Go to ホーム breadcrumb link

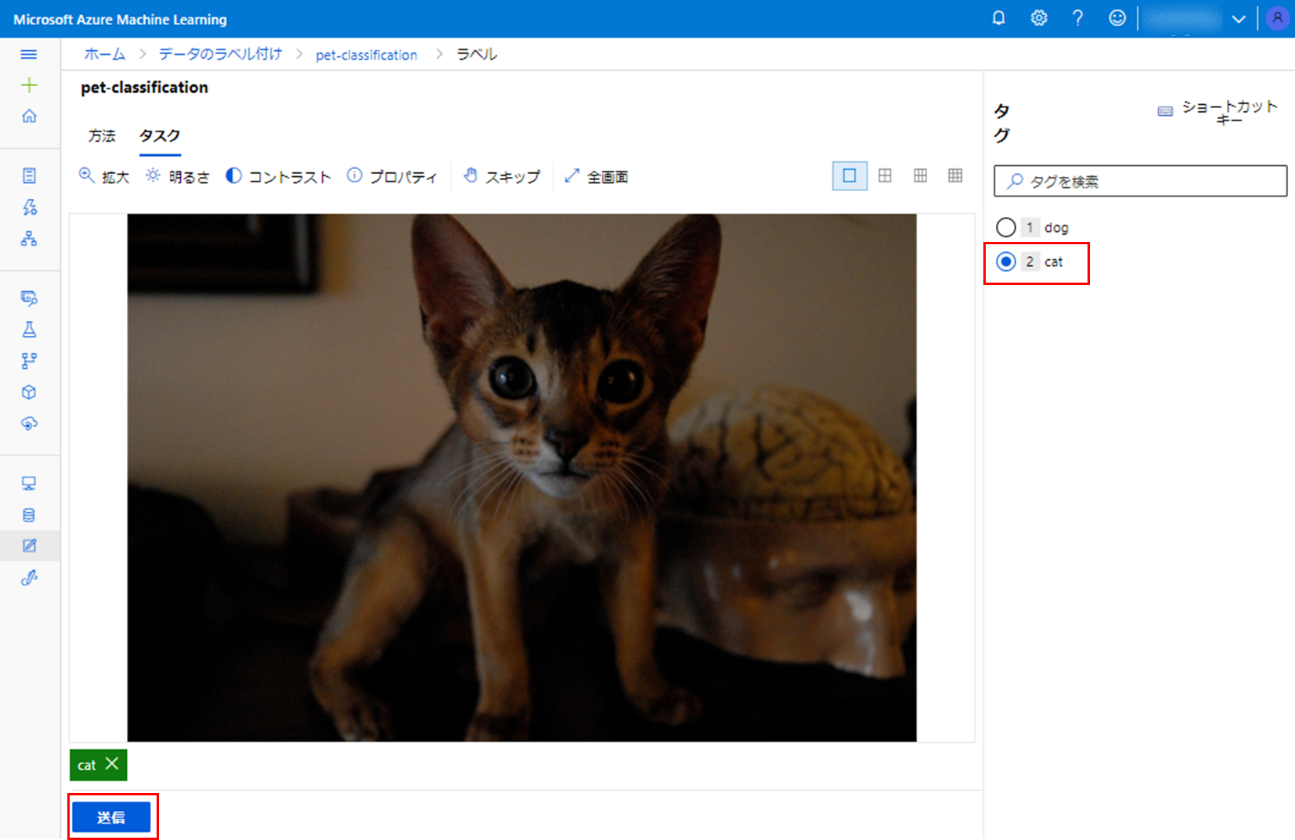pyautogui.click(x=105, y=54)
